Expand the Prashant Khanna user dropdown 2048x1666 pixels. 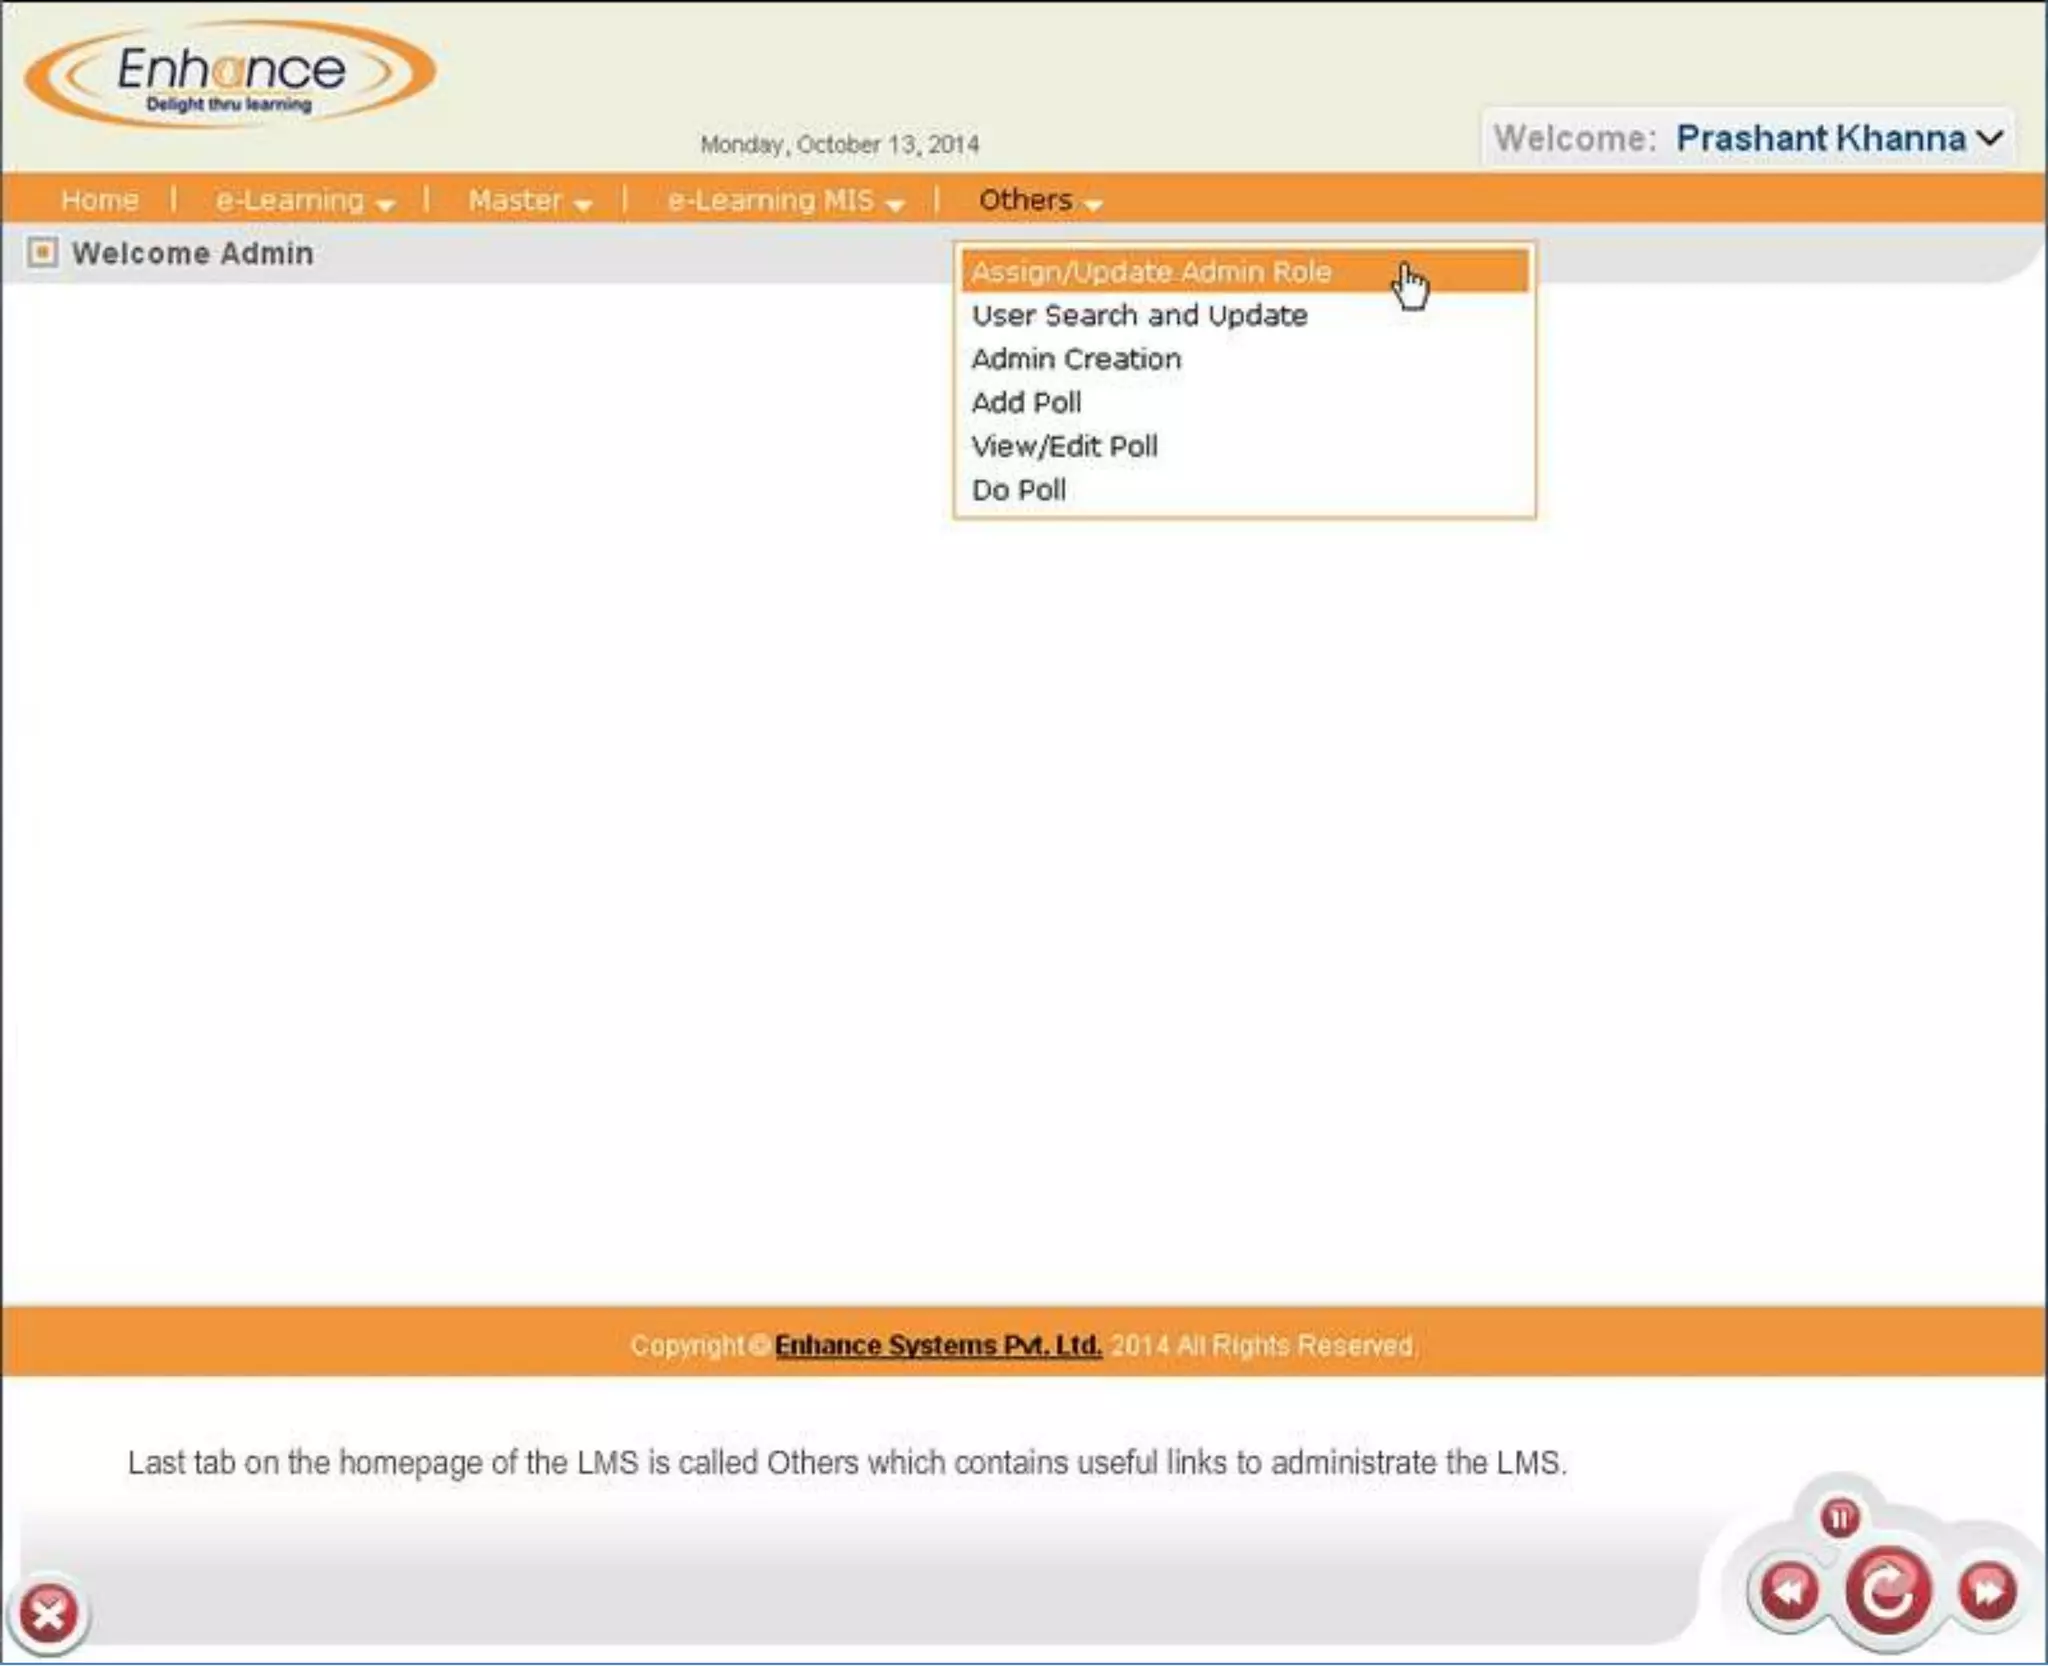click(x=1990, y=138)
